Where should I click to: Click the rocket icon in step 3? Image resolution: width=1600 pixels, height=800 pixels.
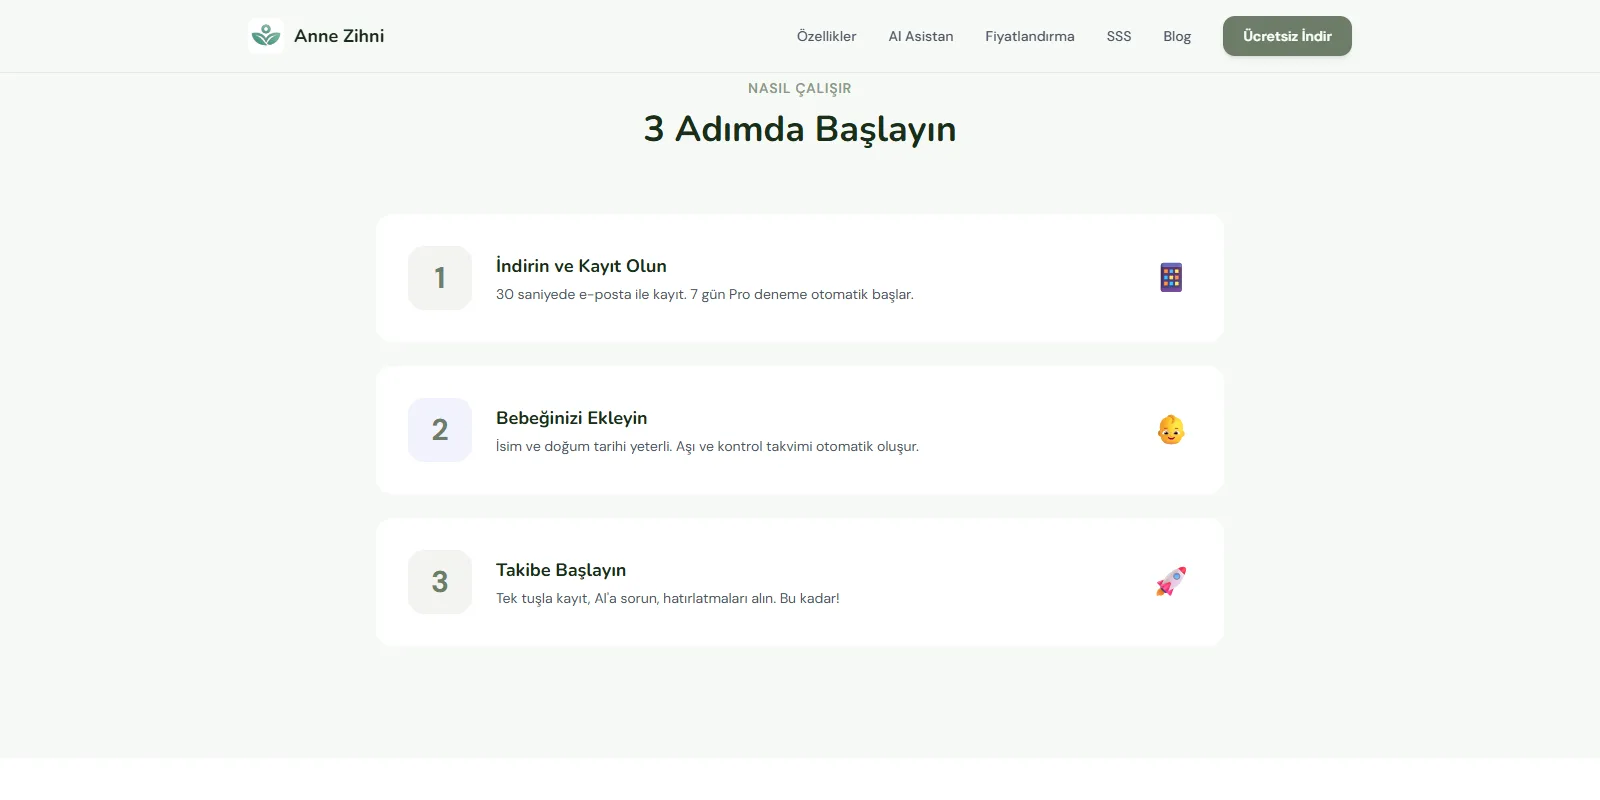tap(1171, 582)
